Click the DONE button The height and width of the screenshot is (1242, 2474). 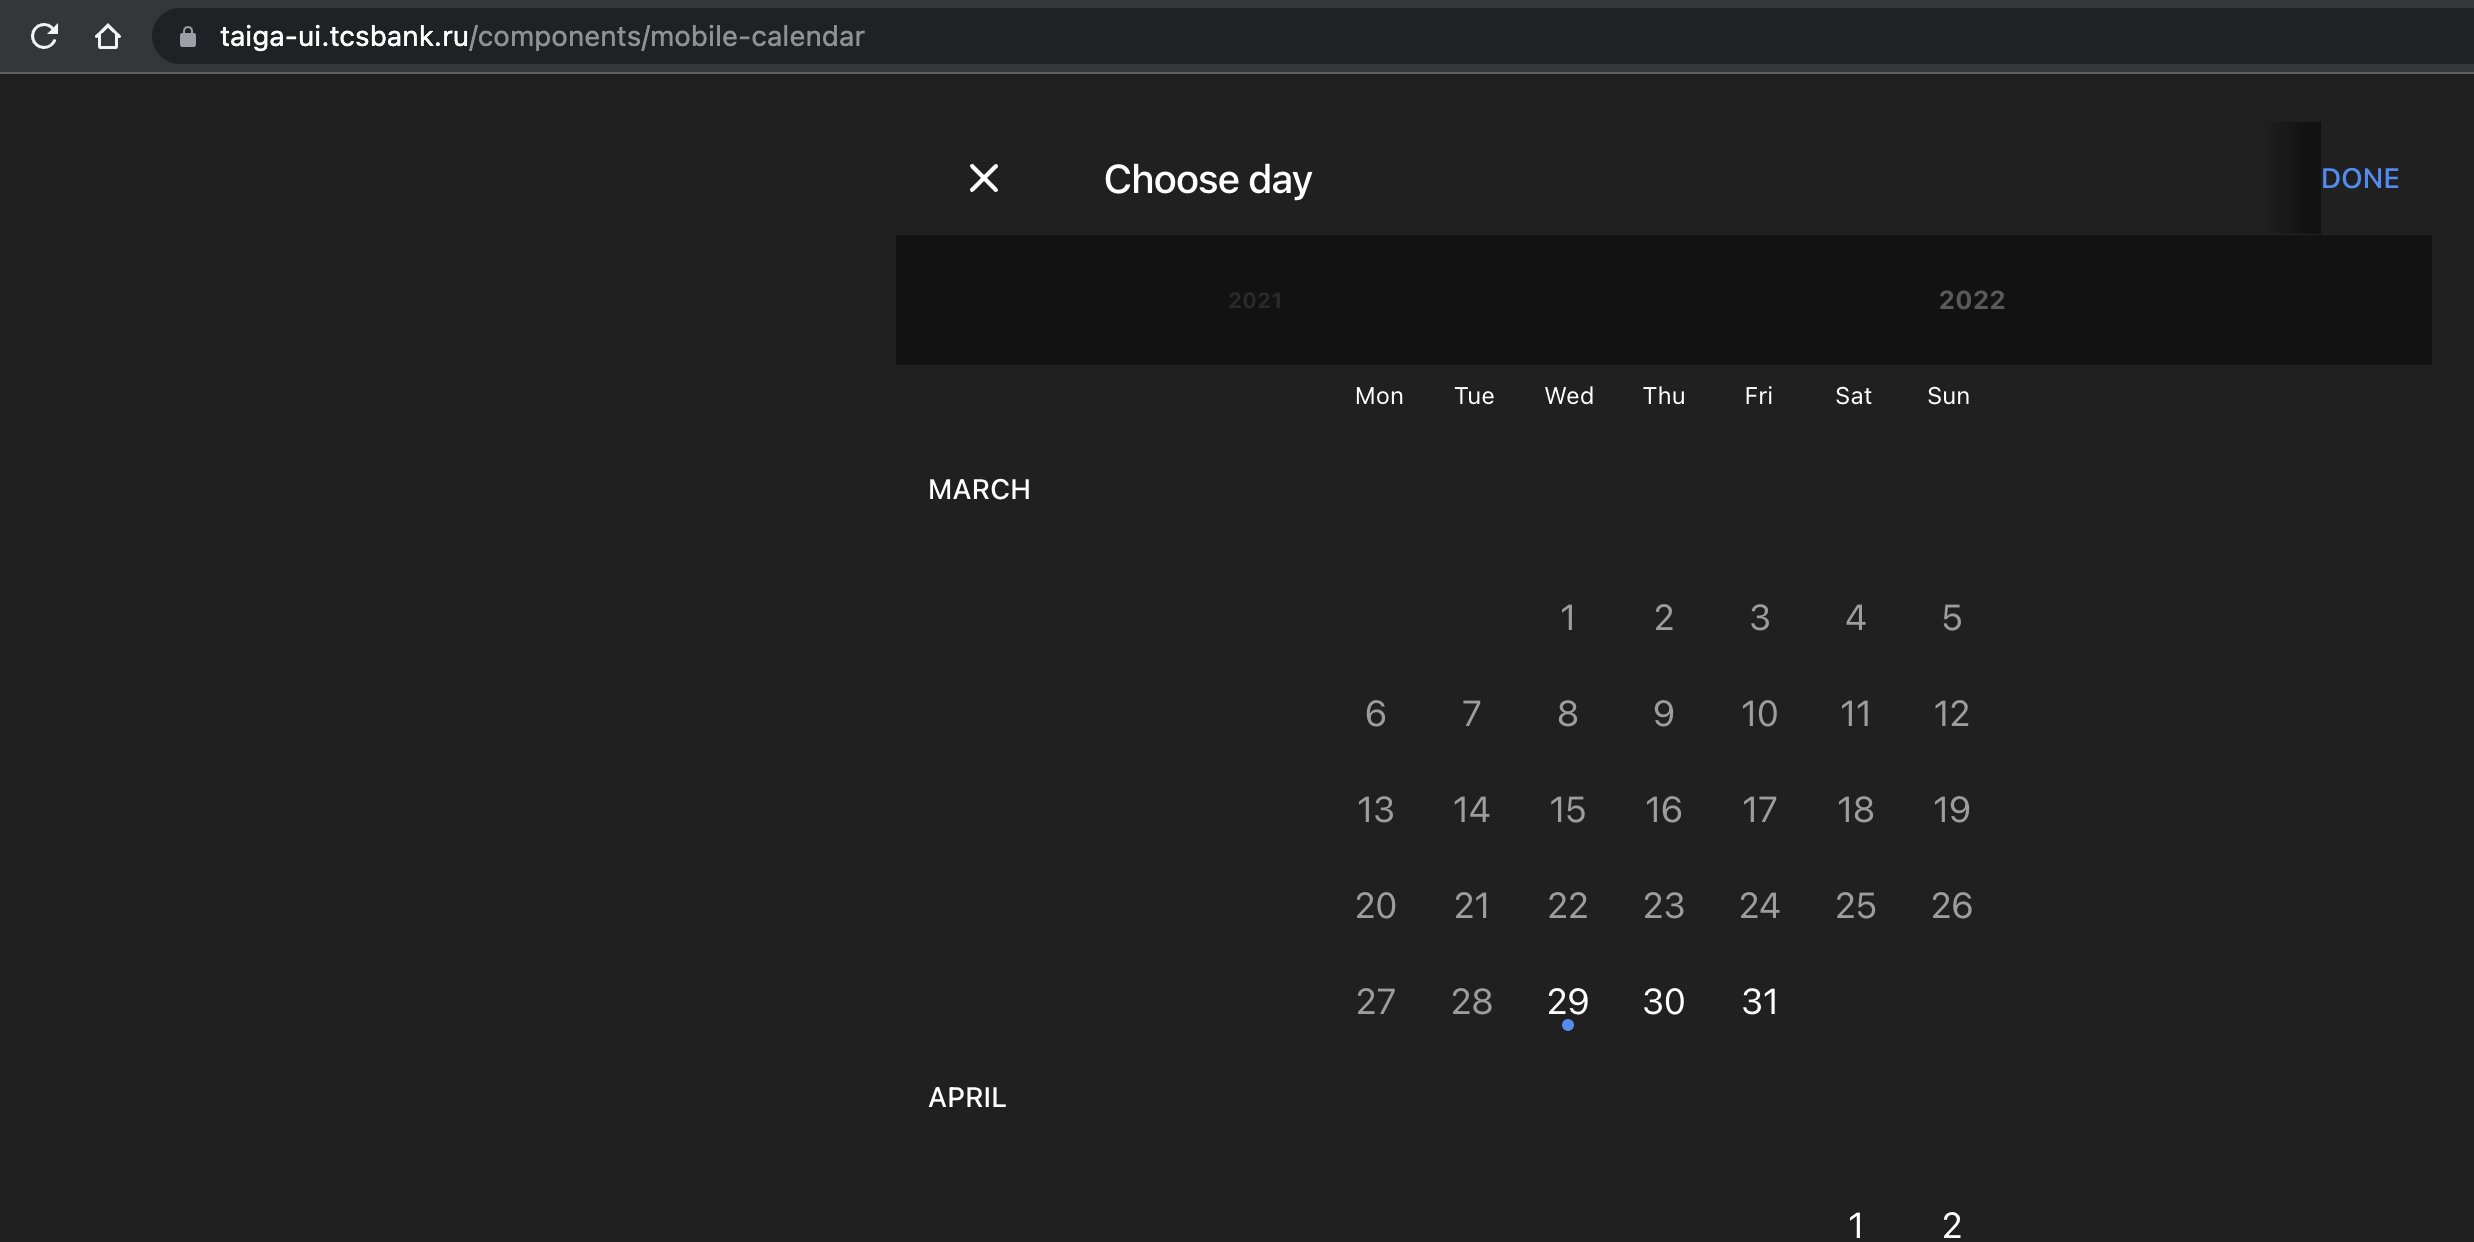point(2358,178)
